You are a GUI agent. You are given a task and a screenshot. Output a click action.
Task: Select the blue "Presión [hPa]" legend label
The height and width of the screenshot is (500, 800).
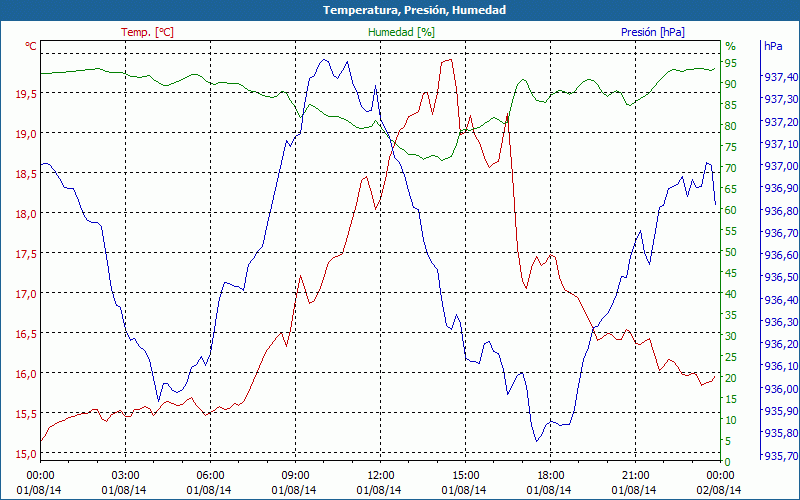tap(653, 32)
